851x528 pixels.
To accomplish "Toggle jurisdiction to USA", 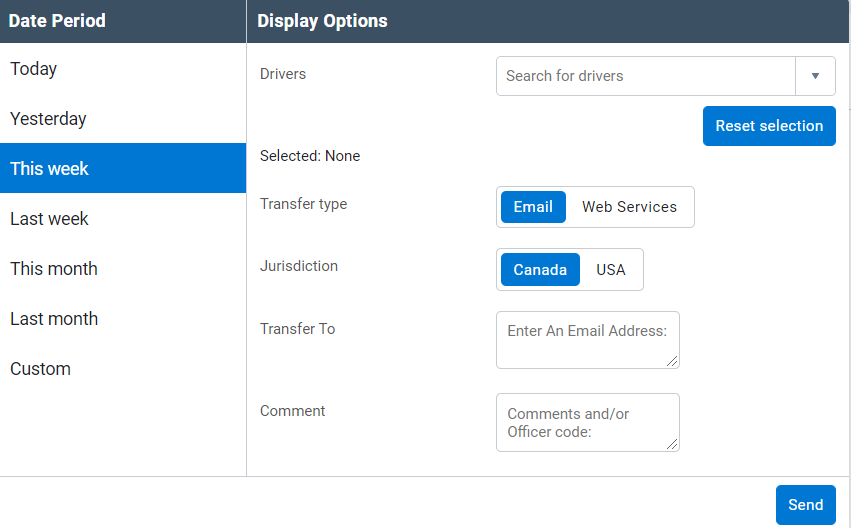I will [610, 270].
